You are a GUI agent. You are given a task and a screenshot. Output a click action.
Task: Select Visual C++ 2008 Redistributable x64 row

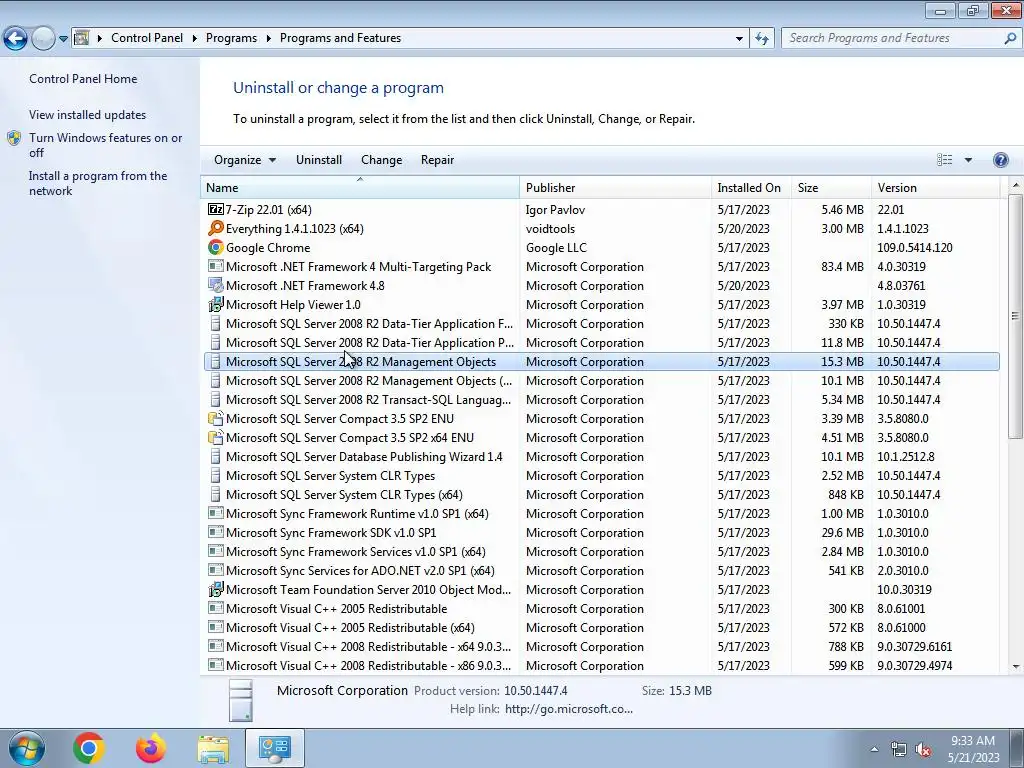tap(601, 647)
